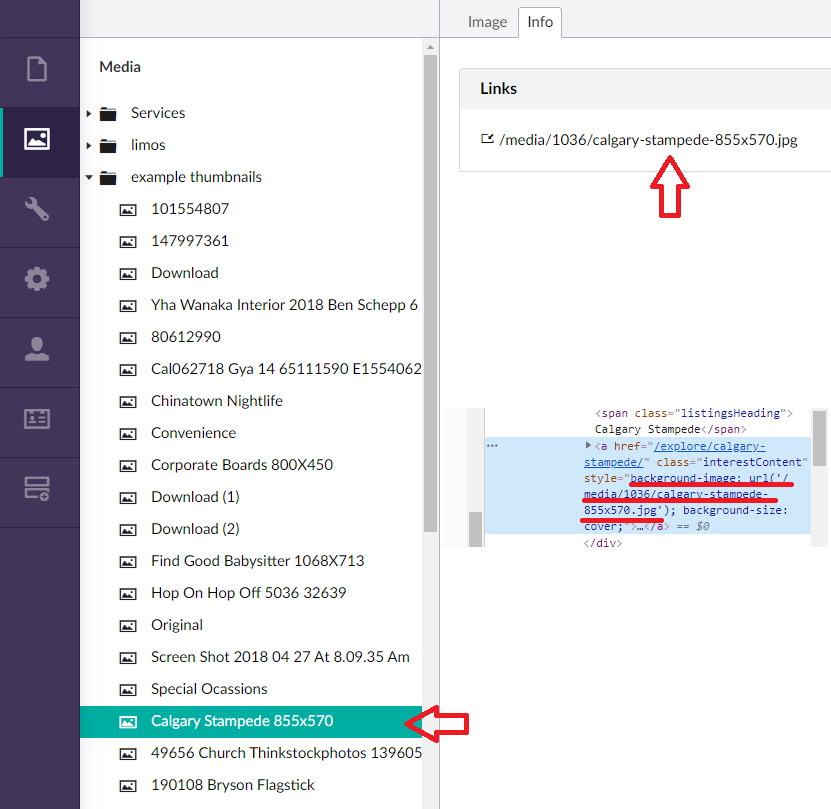Select the 80612990 media item

point(185,337)
